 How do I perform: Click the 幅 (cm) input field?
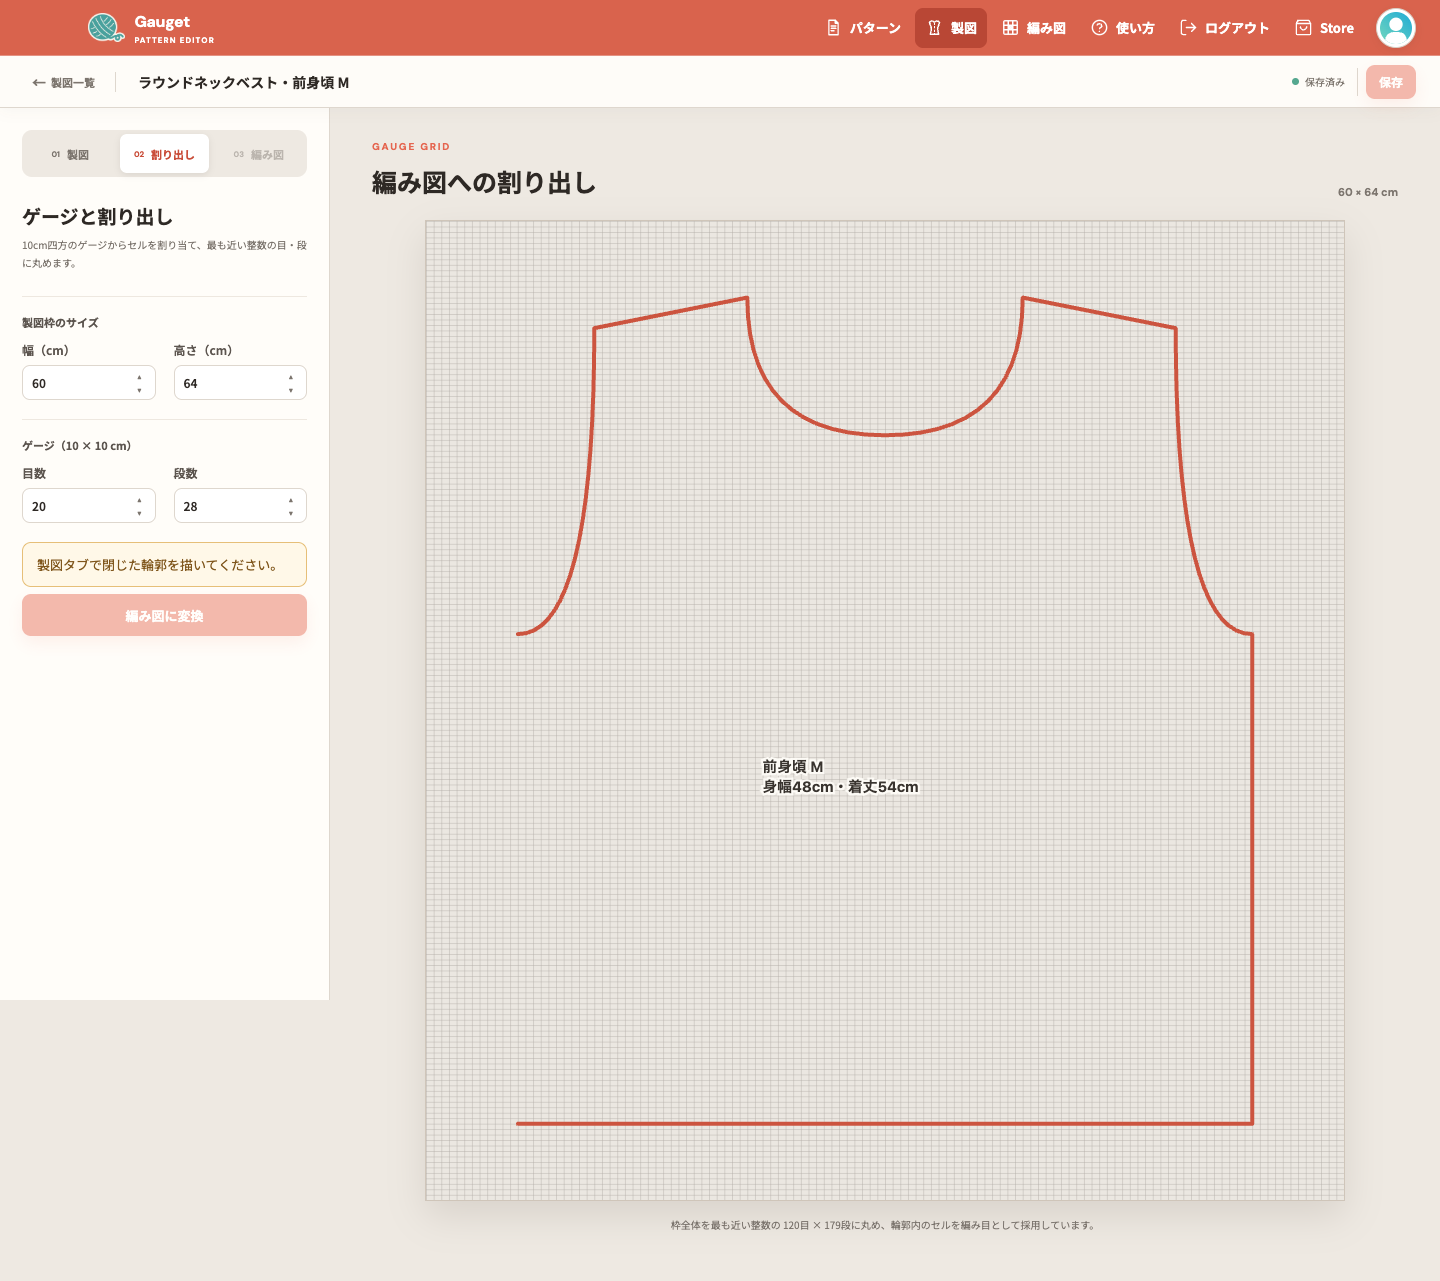(89, 383)
